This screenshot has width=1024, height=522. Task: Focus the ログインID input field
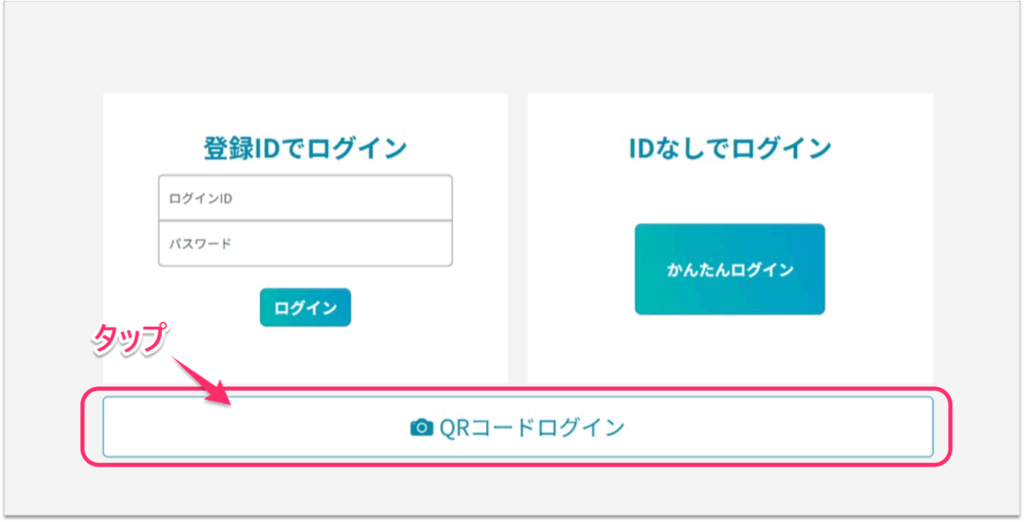pyautogui.click(x=305, y=198)
